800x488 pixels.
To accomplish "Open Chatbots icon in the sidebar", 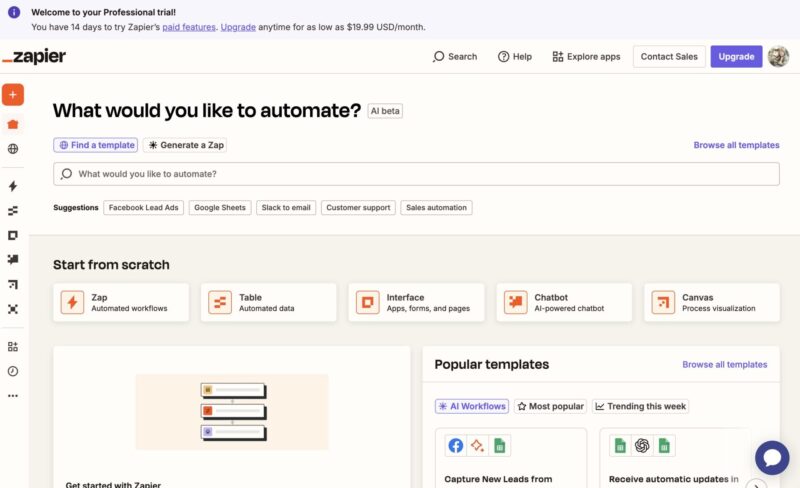I will point(13,260).
